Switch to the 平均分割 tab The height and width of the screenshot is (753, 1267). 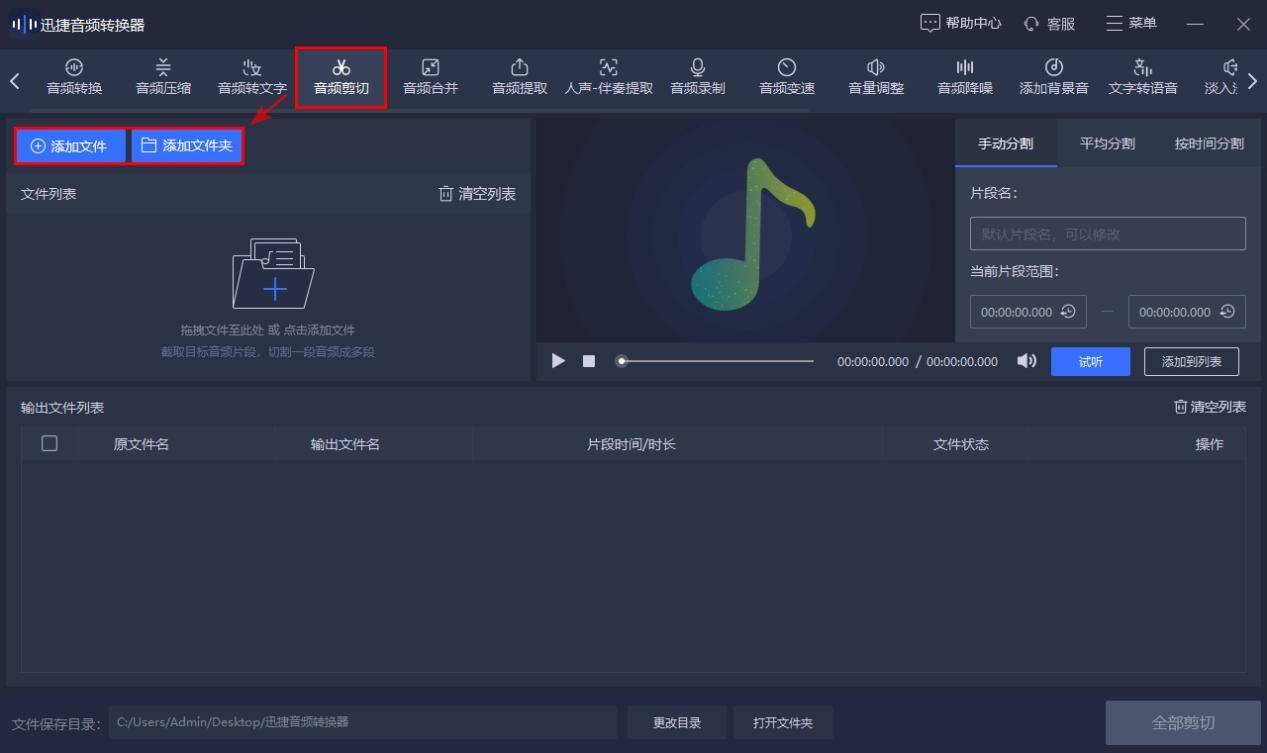point(1107,144)
